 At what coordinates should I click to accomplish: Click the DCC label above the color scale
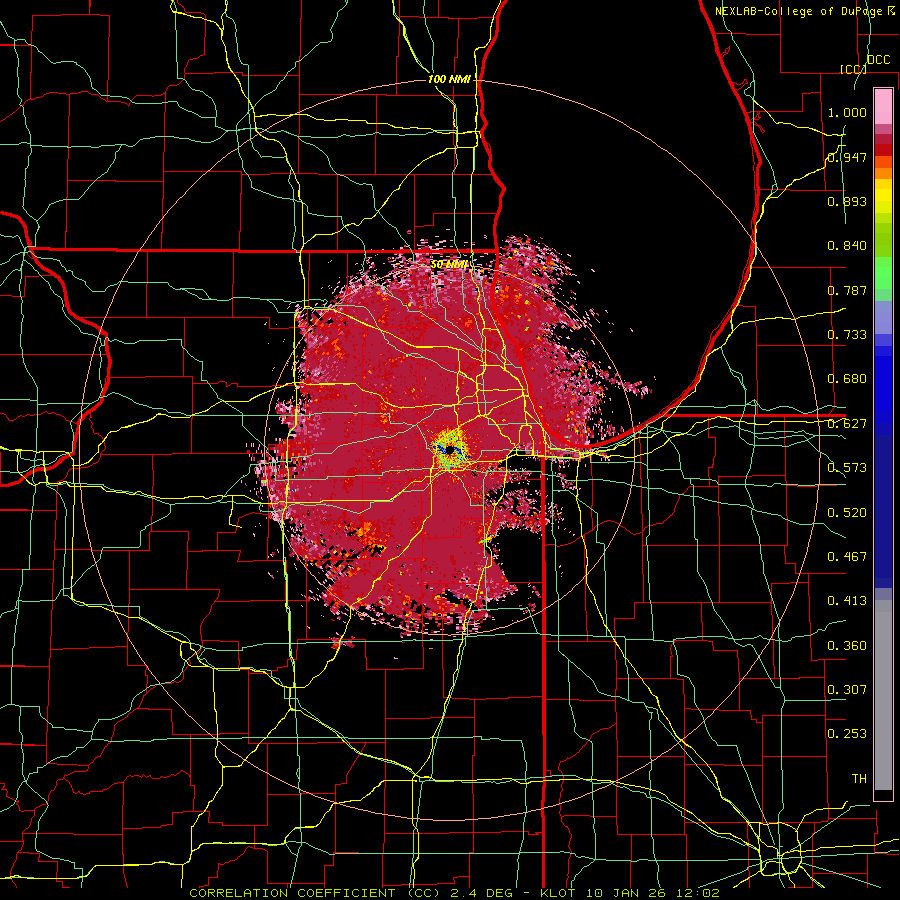pos(878,59)
